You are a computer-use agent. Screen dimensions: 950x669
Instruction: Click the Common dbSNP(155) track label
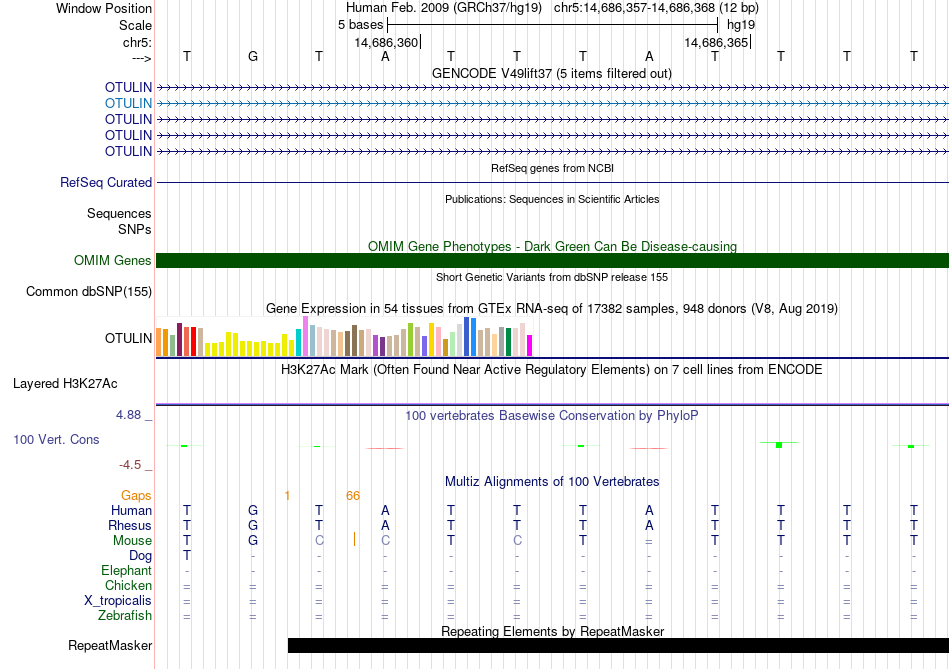point(89,291)
